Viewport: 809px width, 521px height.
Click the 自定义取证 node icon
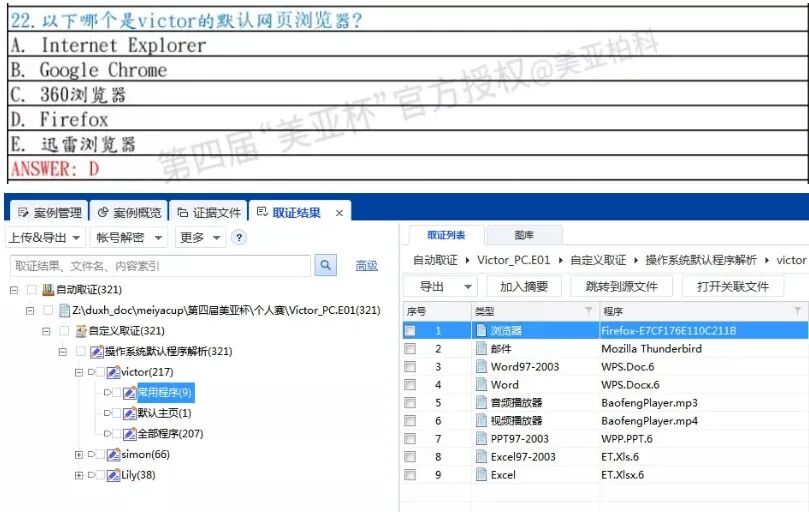[81, 331]
